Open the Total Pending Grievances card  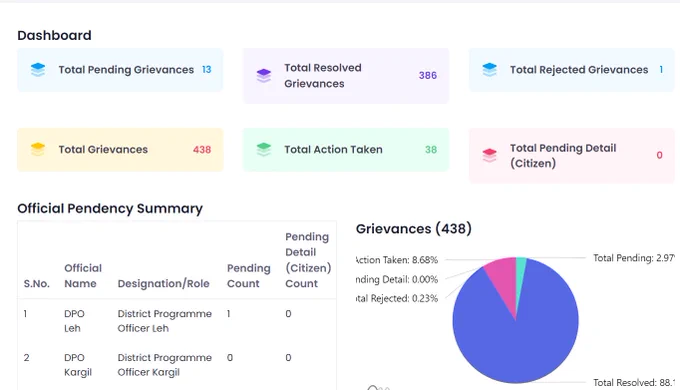(x=120, y=70)
